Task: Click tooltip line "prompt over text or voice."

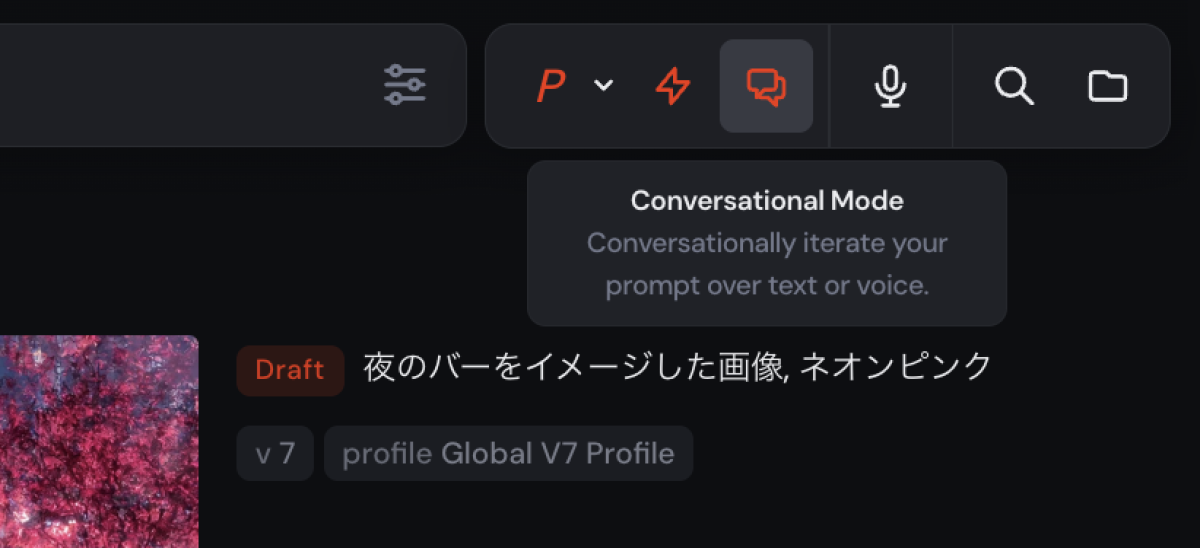Action: click(x=767, y=286)
